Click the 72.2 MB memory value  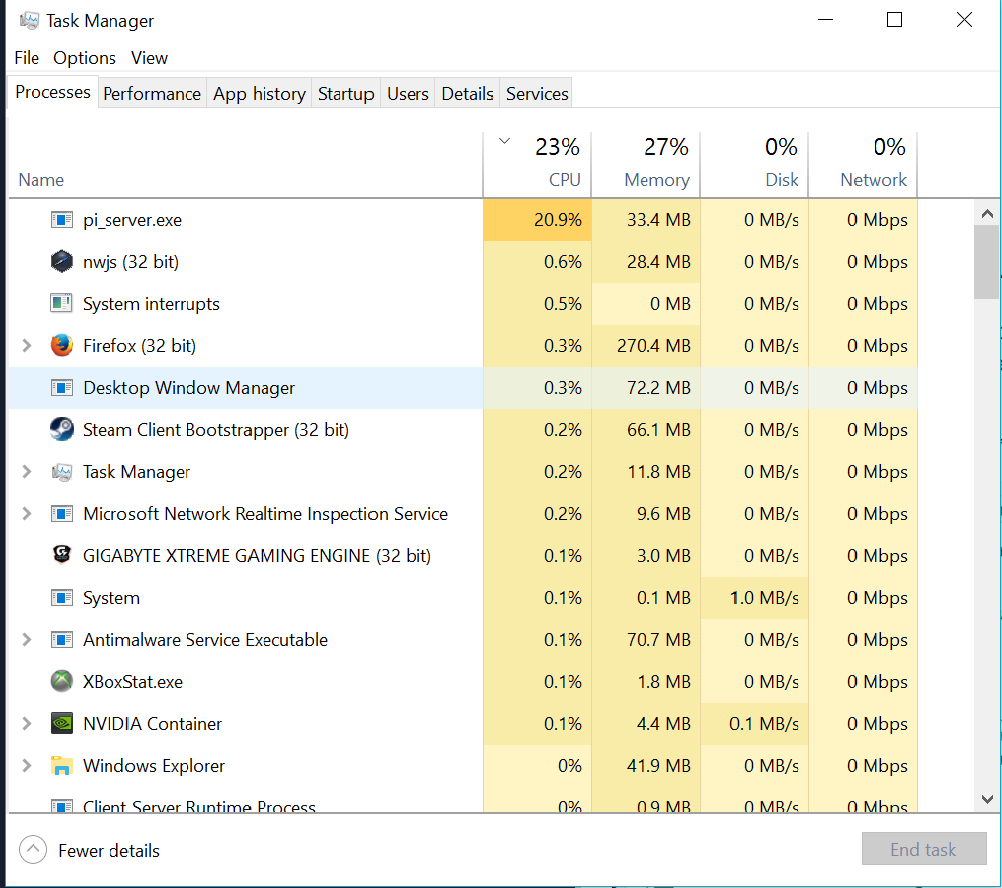(659, 388)
